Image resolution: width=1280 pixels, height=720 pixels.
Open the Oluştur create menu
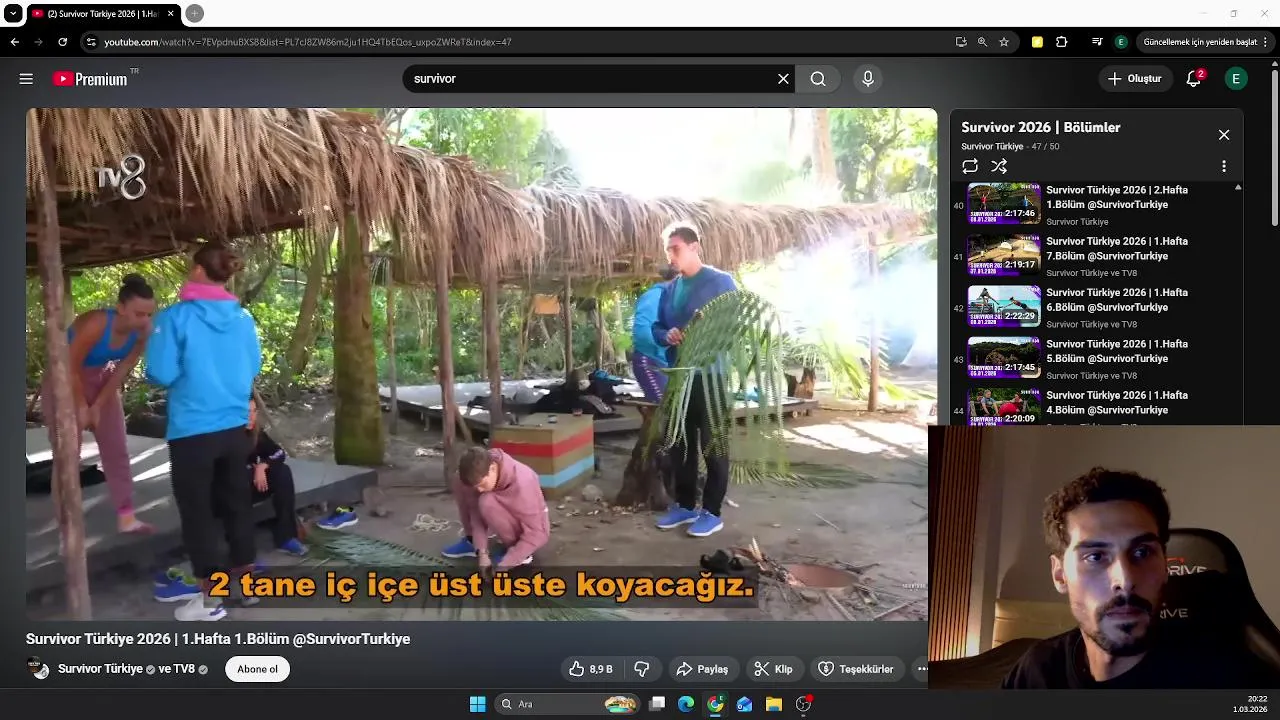click(1135, 79)
